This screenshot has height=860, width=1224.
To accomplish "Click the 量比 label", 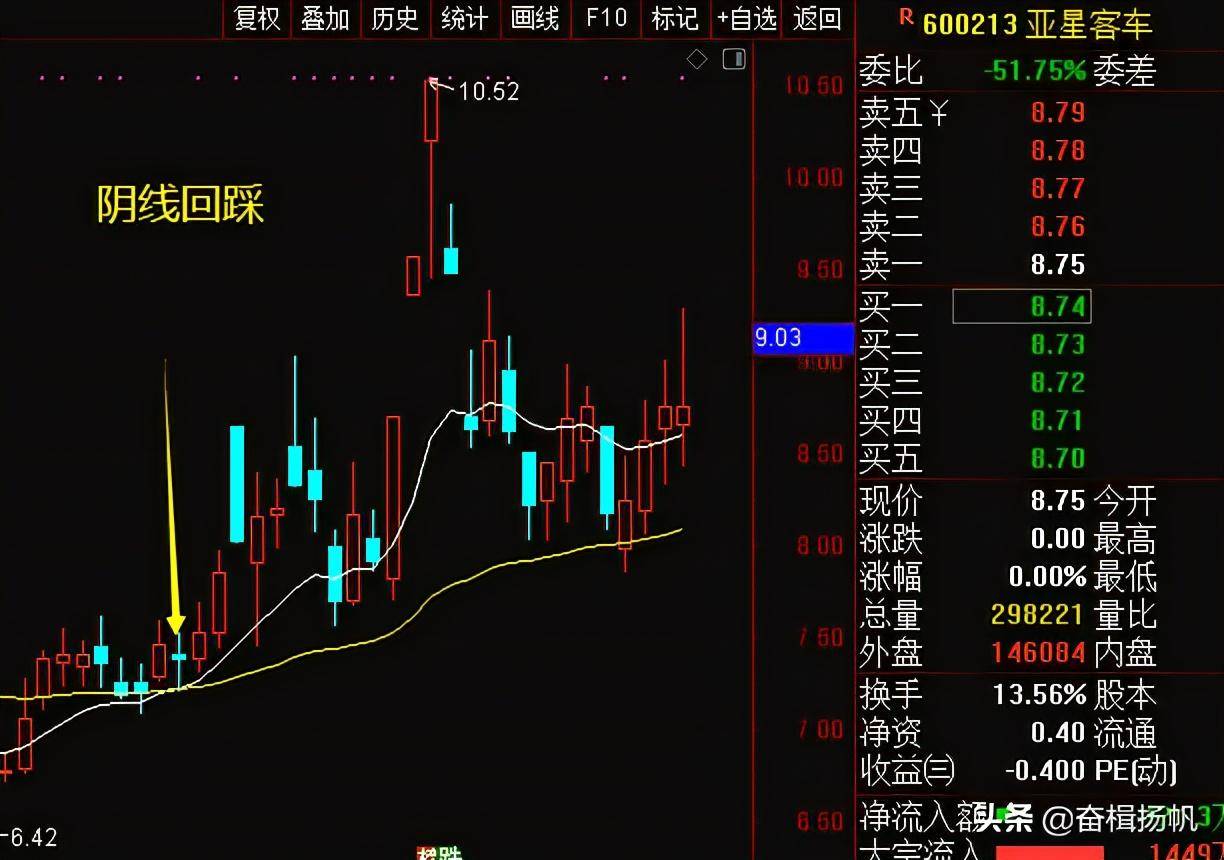I will 1125,615.
